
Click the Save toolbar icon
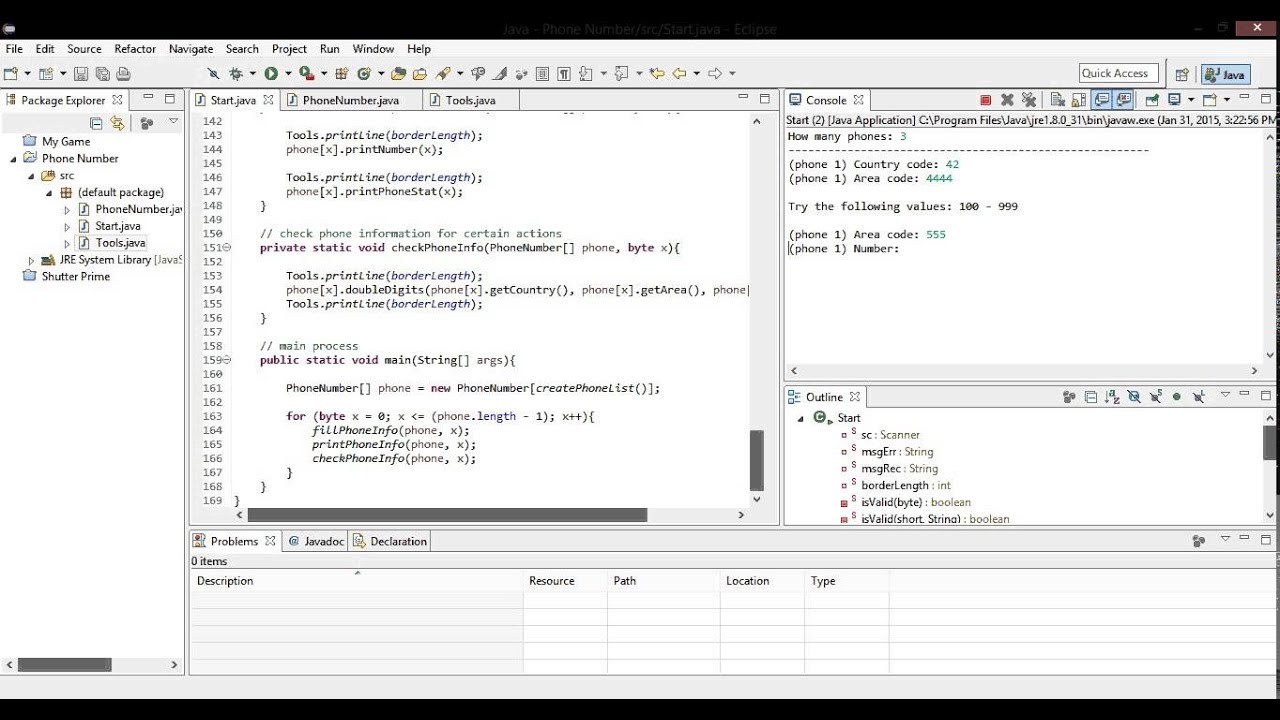(81, 74)
